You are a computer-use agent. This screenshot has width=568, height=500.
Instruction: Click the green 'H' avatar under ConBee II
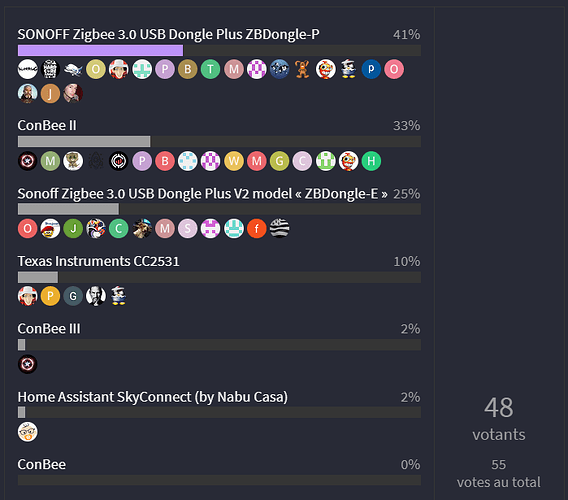tap(371, 161)
